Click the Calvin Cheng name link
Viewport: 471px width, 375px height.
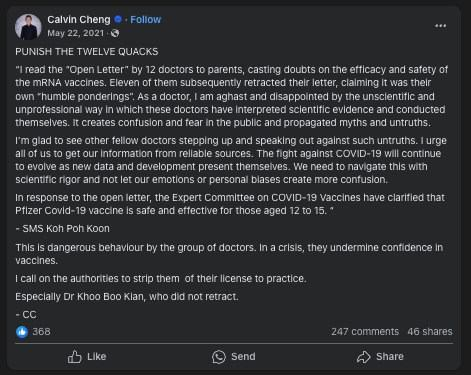(x=79, y=20)
